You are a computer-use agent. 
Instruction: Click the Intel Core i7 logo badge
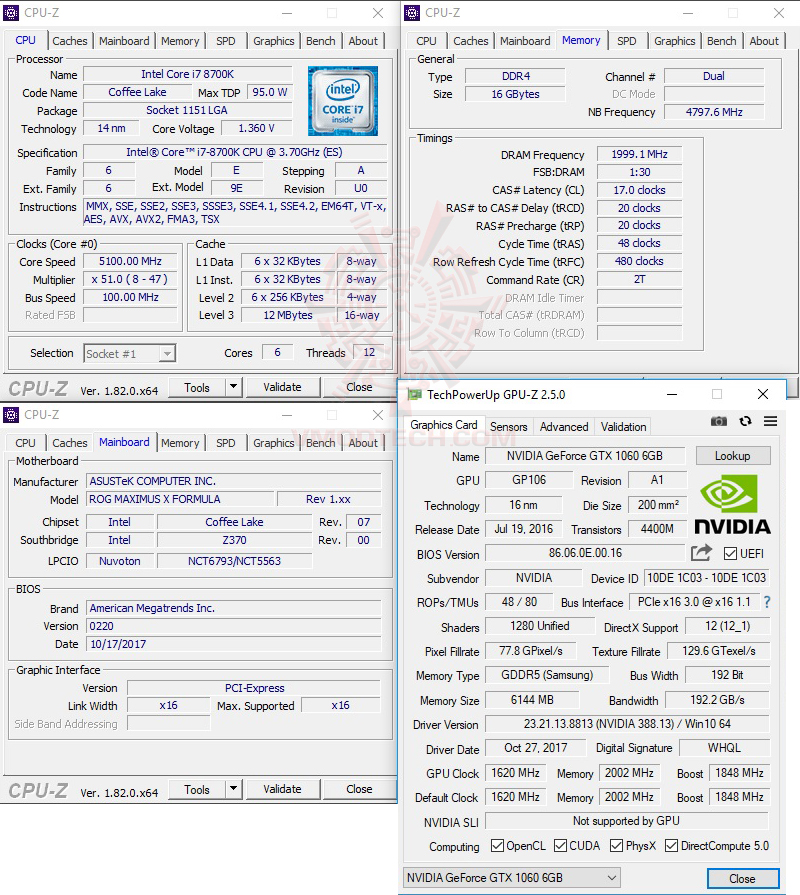pyautogui.click(x=342, y=100)
